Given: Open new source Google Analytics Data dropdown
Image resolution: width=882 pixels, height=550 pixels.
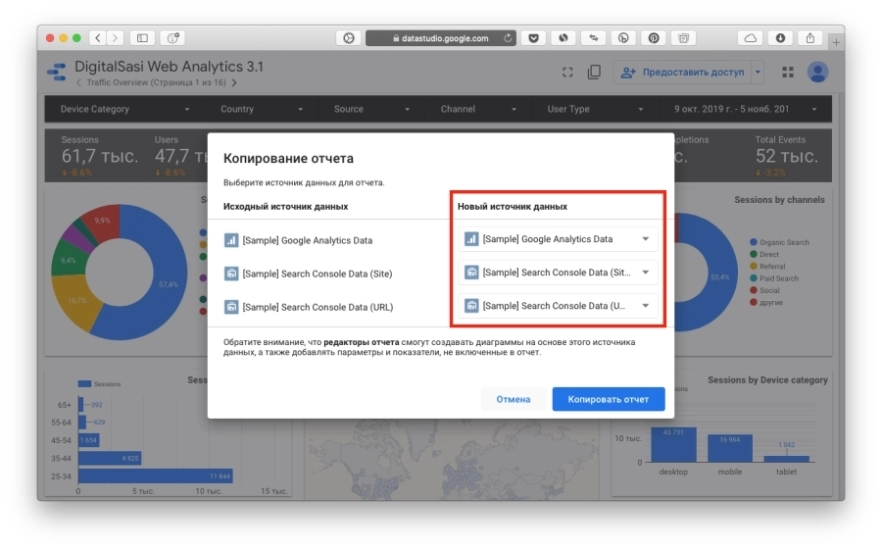Looking at the screenshot, I should [x=557, y=239].
